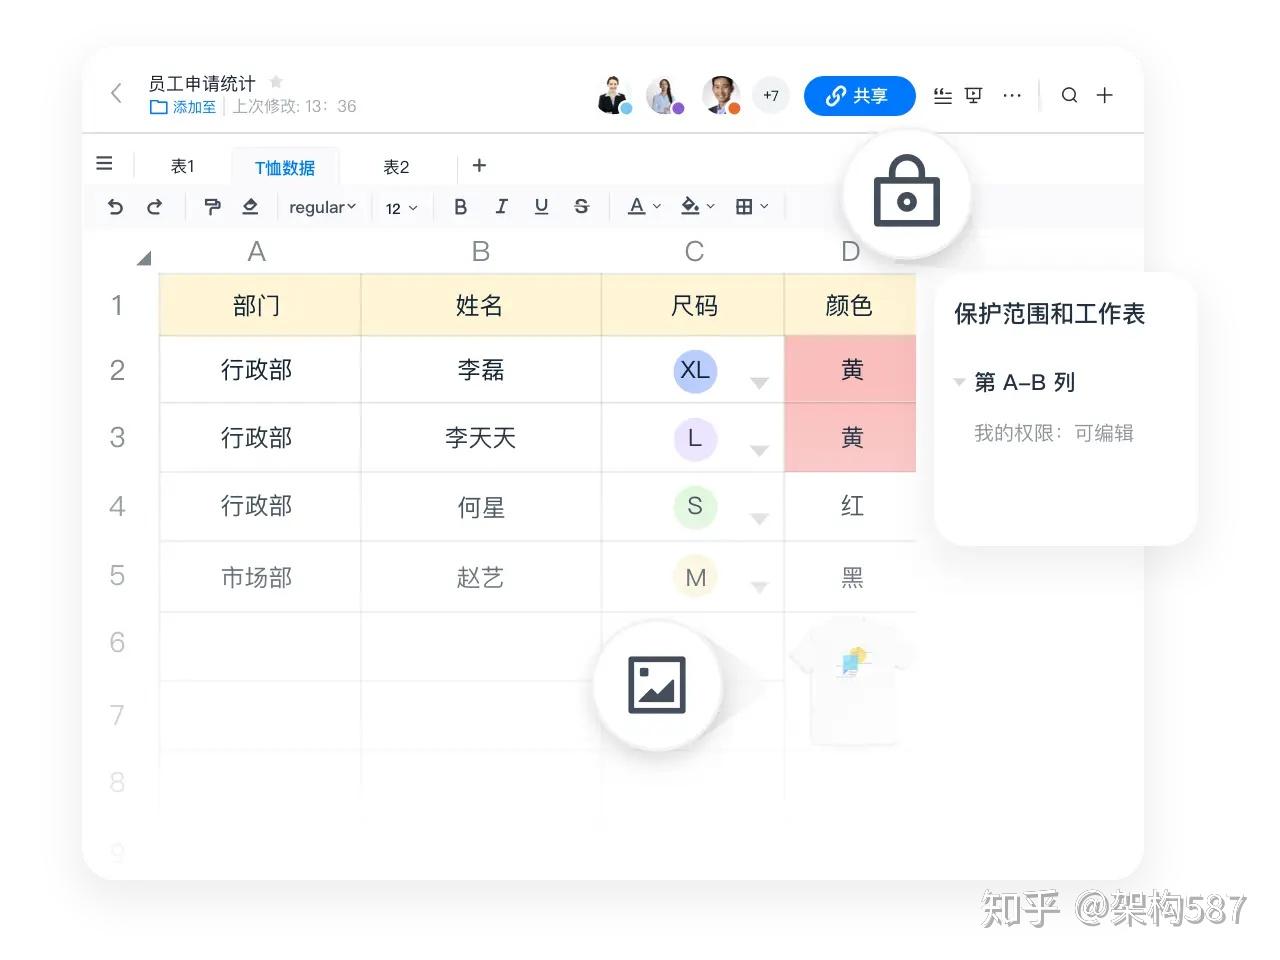This screenshot has height=960, width=1280.
Task: Switch to the T恤数据 sheet tab
Action: click(x=285, y=166)
